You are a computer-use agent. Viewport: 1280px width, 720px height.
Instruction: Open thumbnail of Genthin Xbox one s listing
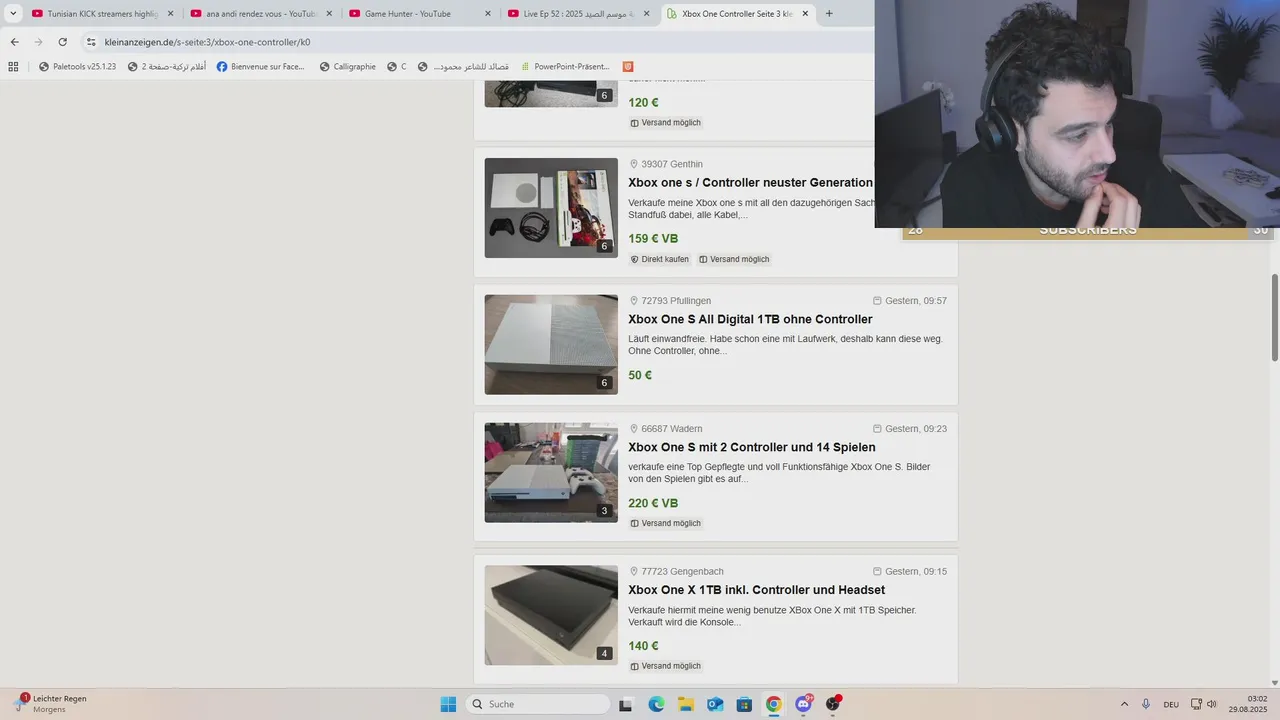(551, 208)
